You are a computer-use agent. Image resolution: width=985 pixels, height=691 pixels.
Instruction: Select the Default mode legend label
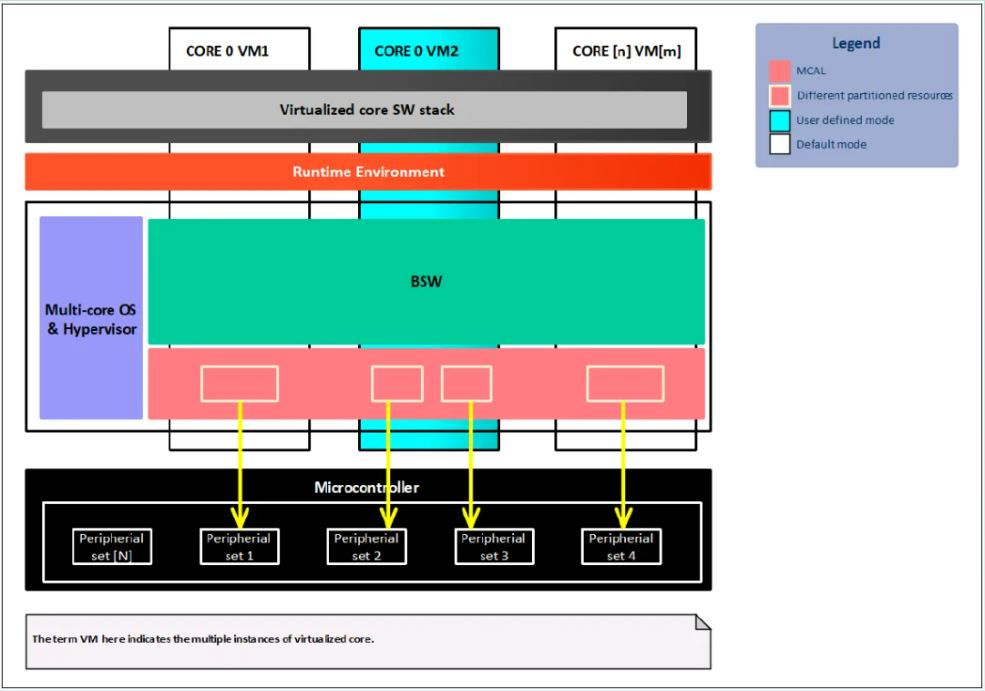coord(831,144)
